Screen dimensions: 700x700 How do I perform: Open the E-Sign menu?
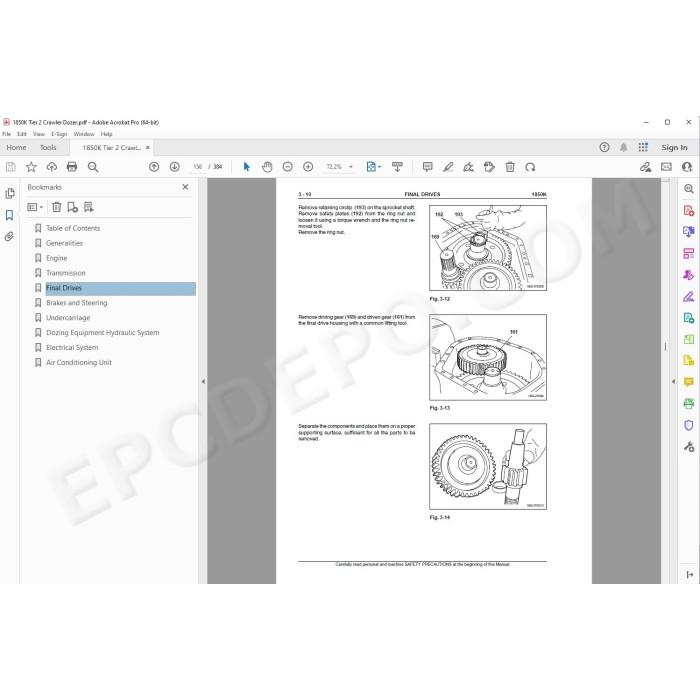pyautogui.click(x=59, y=134)
